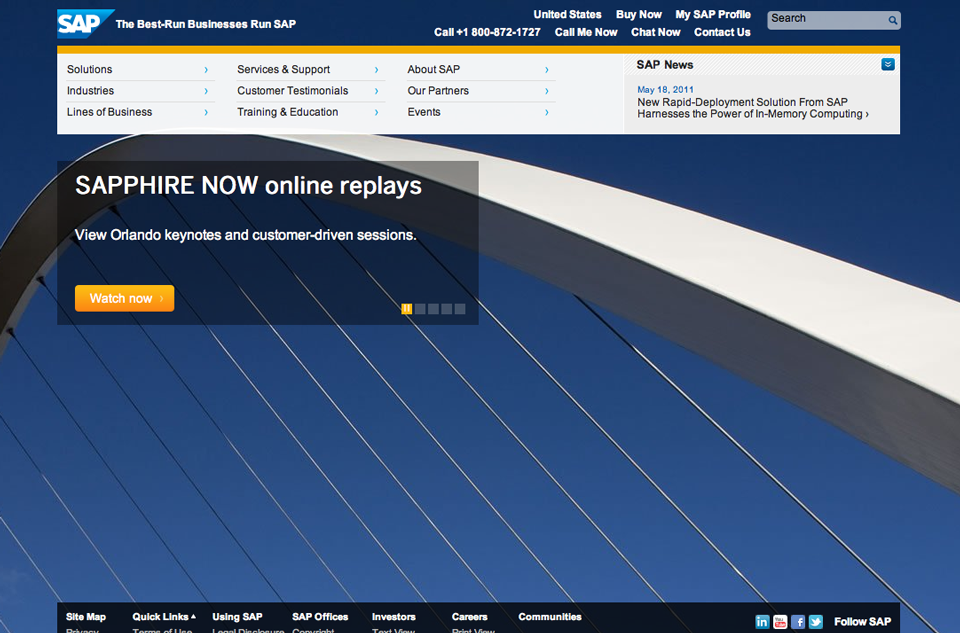Screen dimensions: 960x633
Task: Open SAP's Facebook page icon
Action: click(x=798, y=622)
